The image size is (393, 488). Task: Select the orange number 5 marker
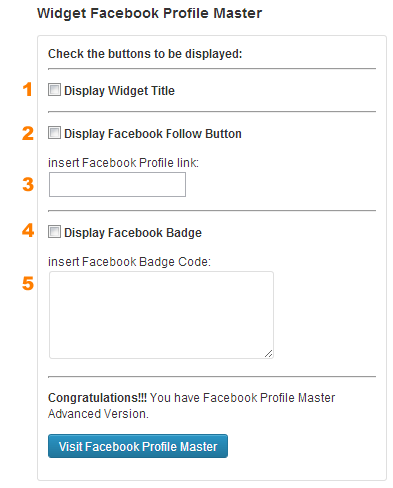28,283
